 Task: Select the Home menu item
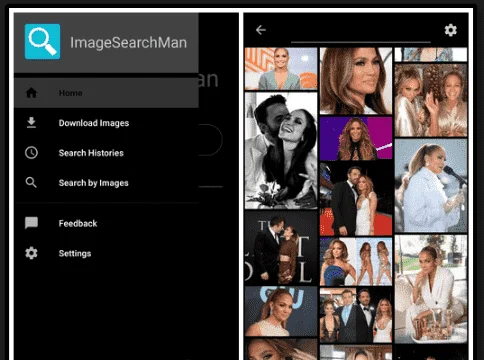click(106, 93)
